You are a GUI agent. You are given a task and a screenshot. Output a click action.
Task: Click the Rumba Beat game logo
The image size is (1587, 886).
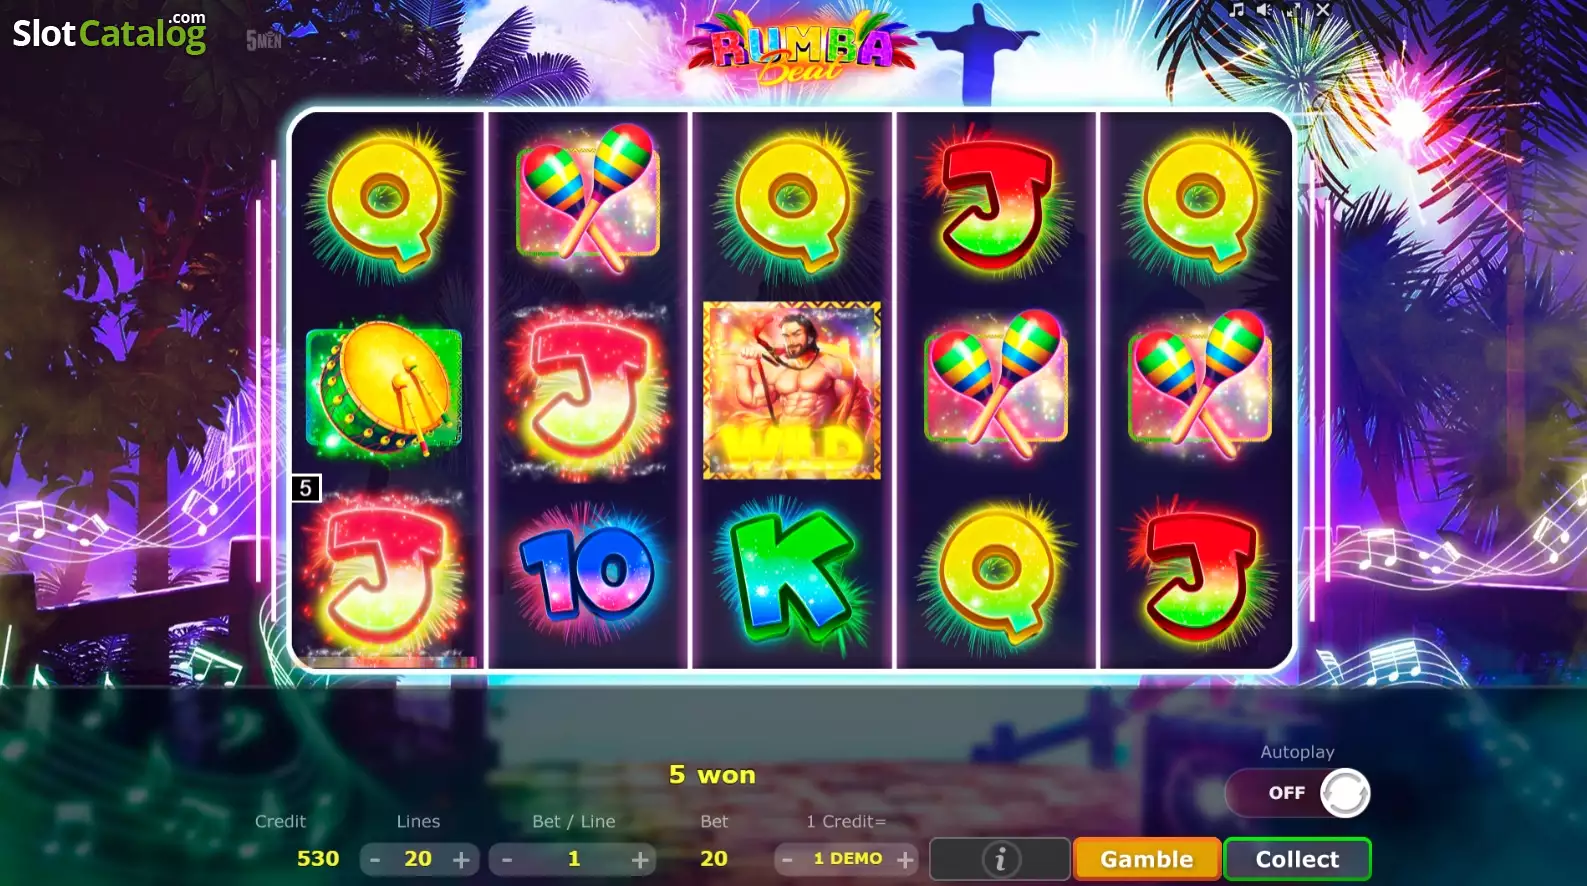(800, 51)
